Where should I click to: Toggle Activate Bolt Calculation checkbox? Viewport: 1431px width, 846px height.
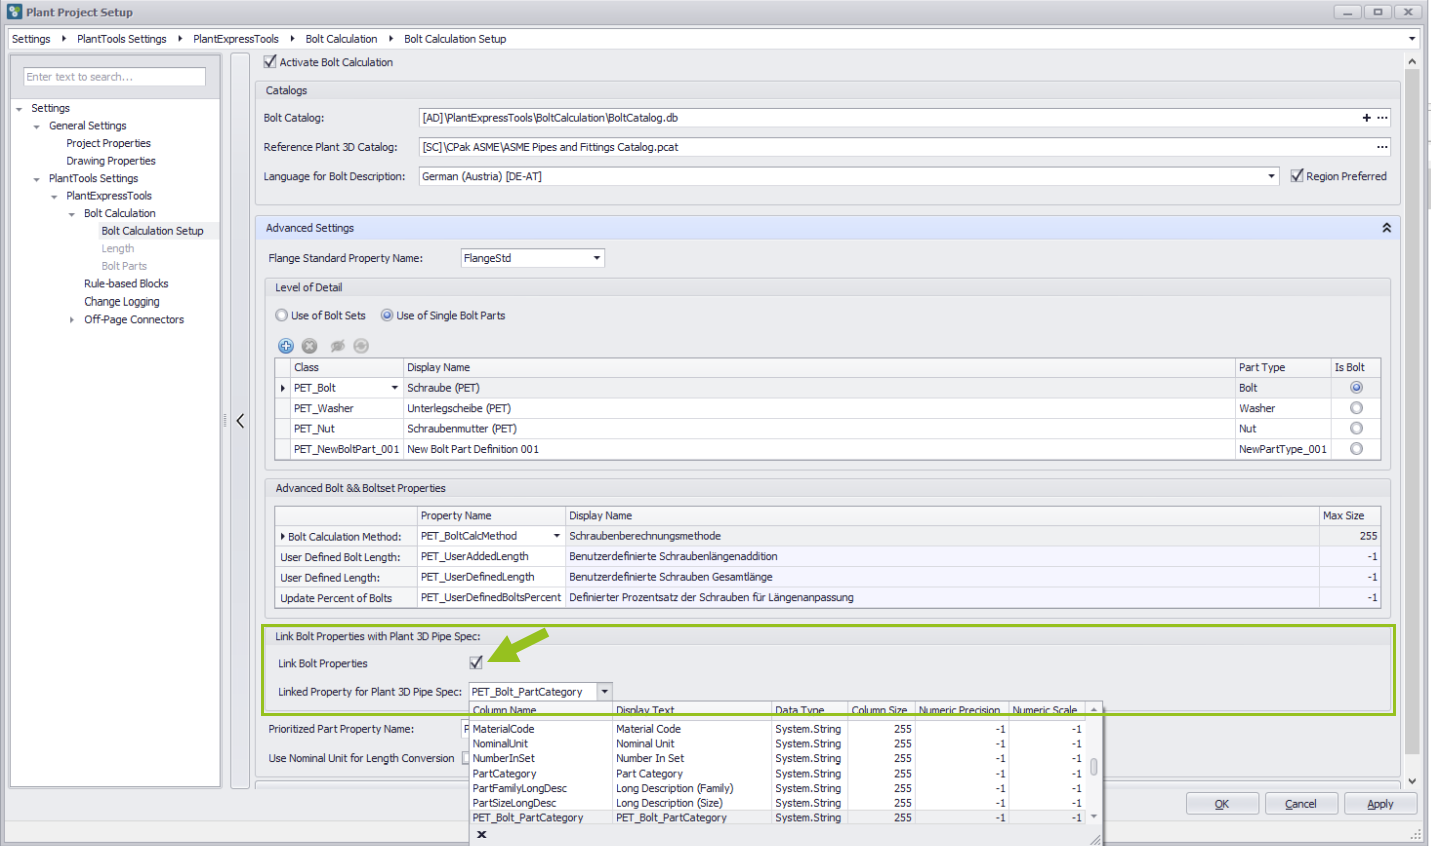tap(270, 62)
